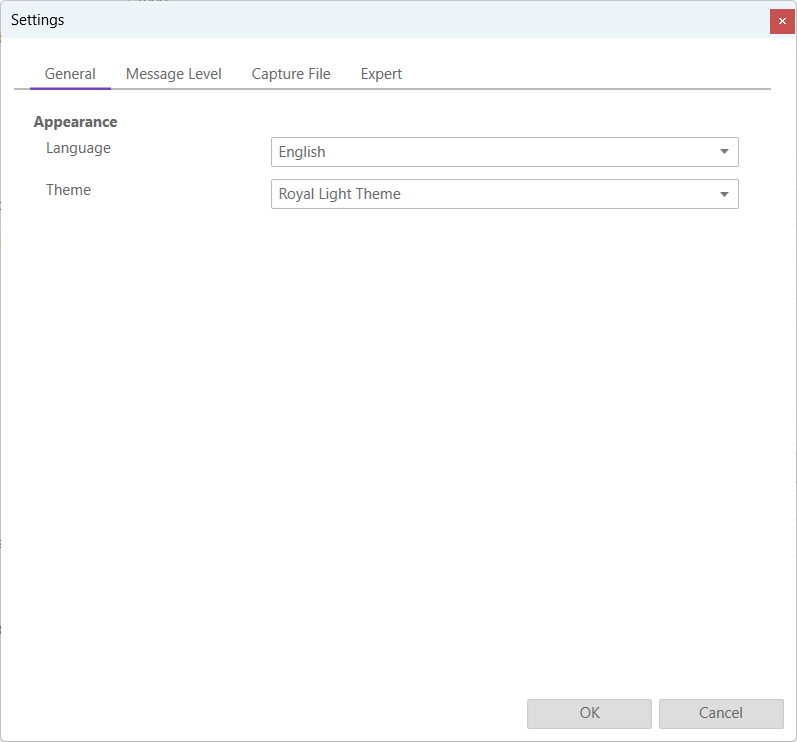Click the Language label

78,148
